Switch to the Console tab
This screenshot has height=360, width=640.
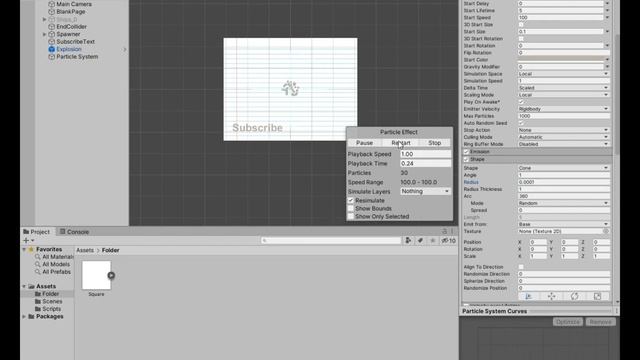[74, 232]
